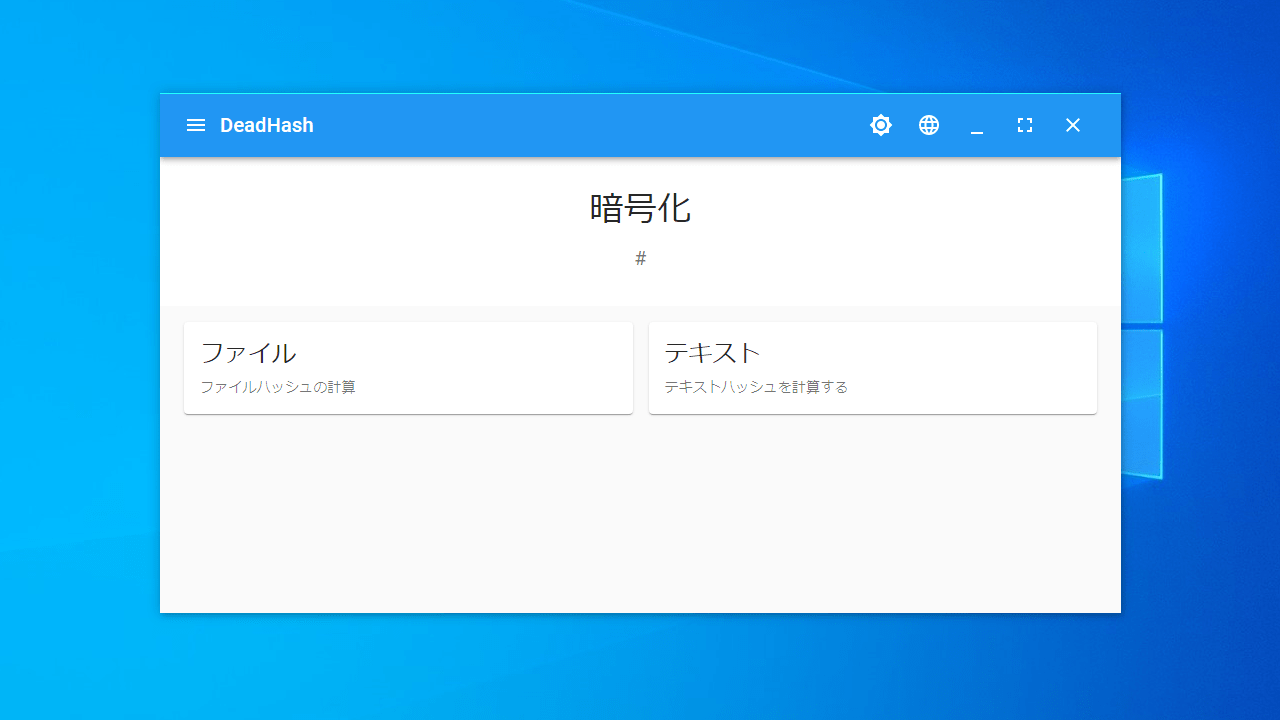Click the DeadHash title text
The width and height of the screenshot is (1280, 720).
(x=267, y=125)
